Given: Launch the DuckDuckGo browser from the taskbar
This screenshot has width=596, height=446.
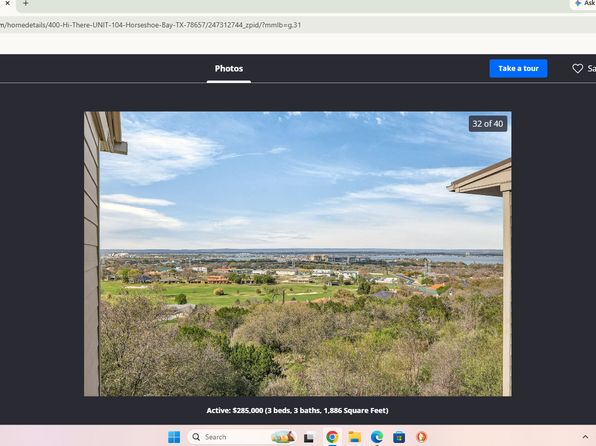Looking at the screenshot, I should [x=422, y=437].
